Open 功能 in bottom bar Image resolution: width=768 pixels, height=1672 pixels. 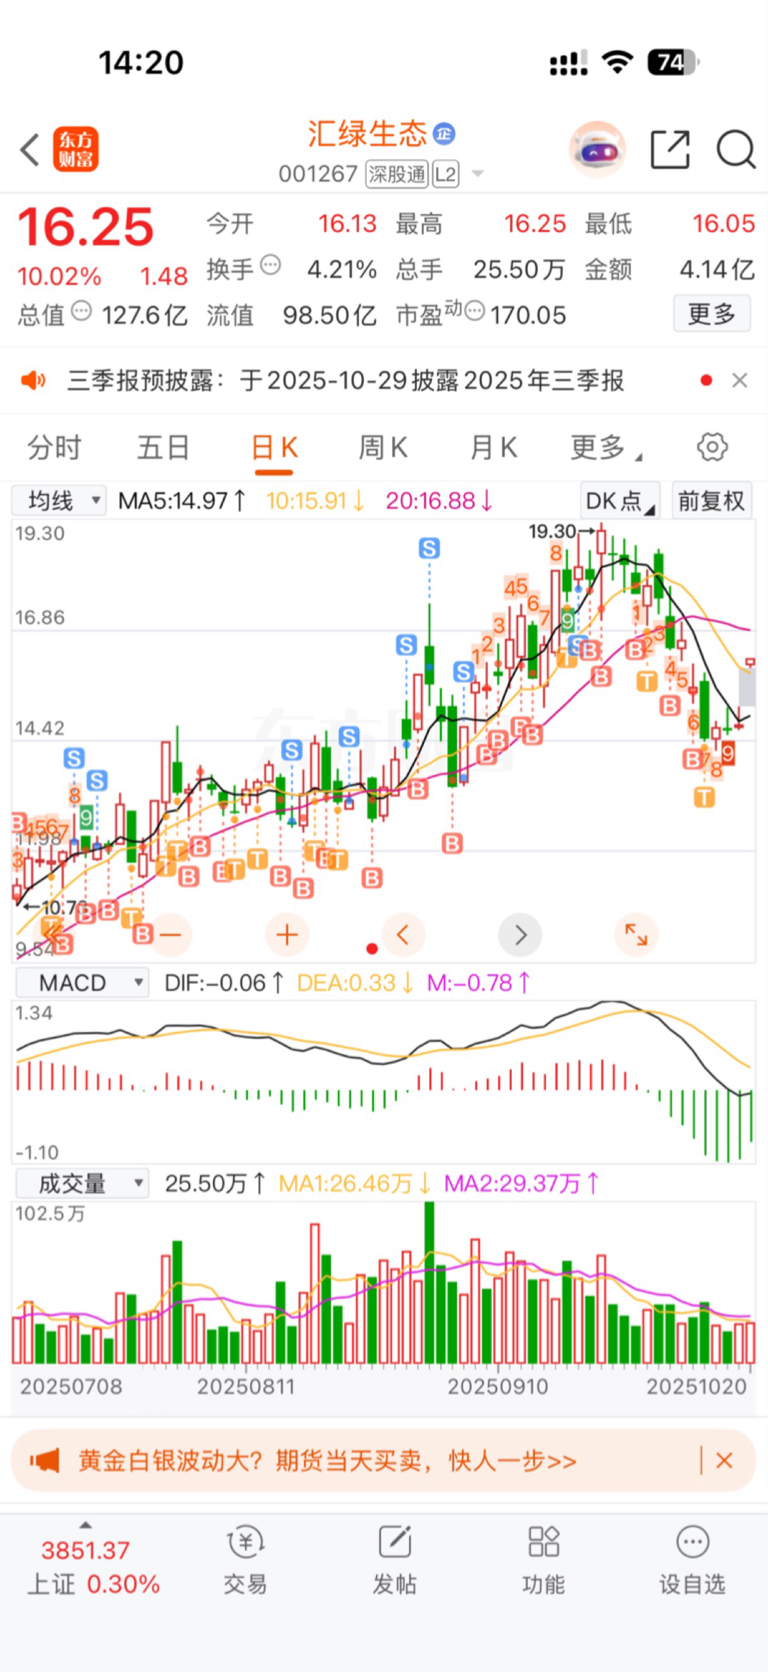(x=544, y=1560)
